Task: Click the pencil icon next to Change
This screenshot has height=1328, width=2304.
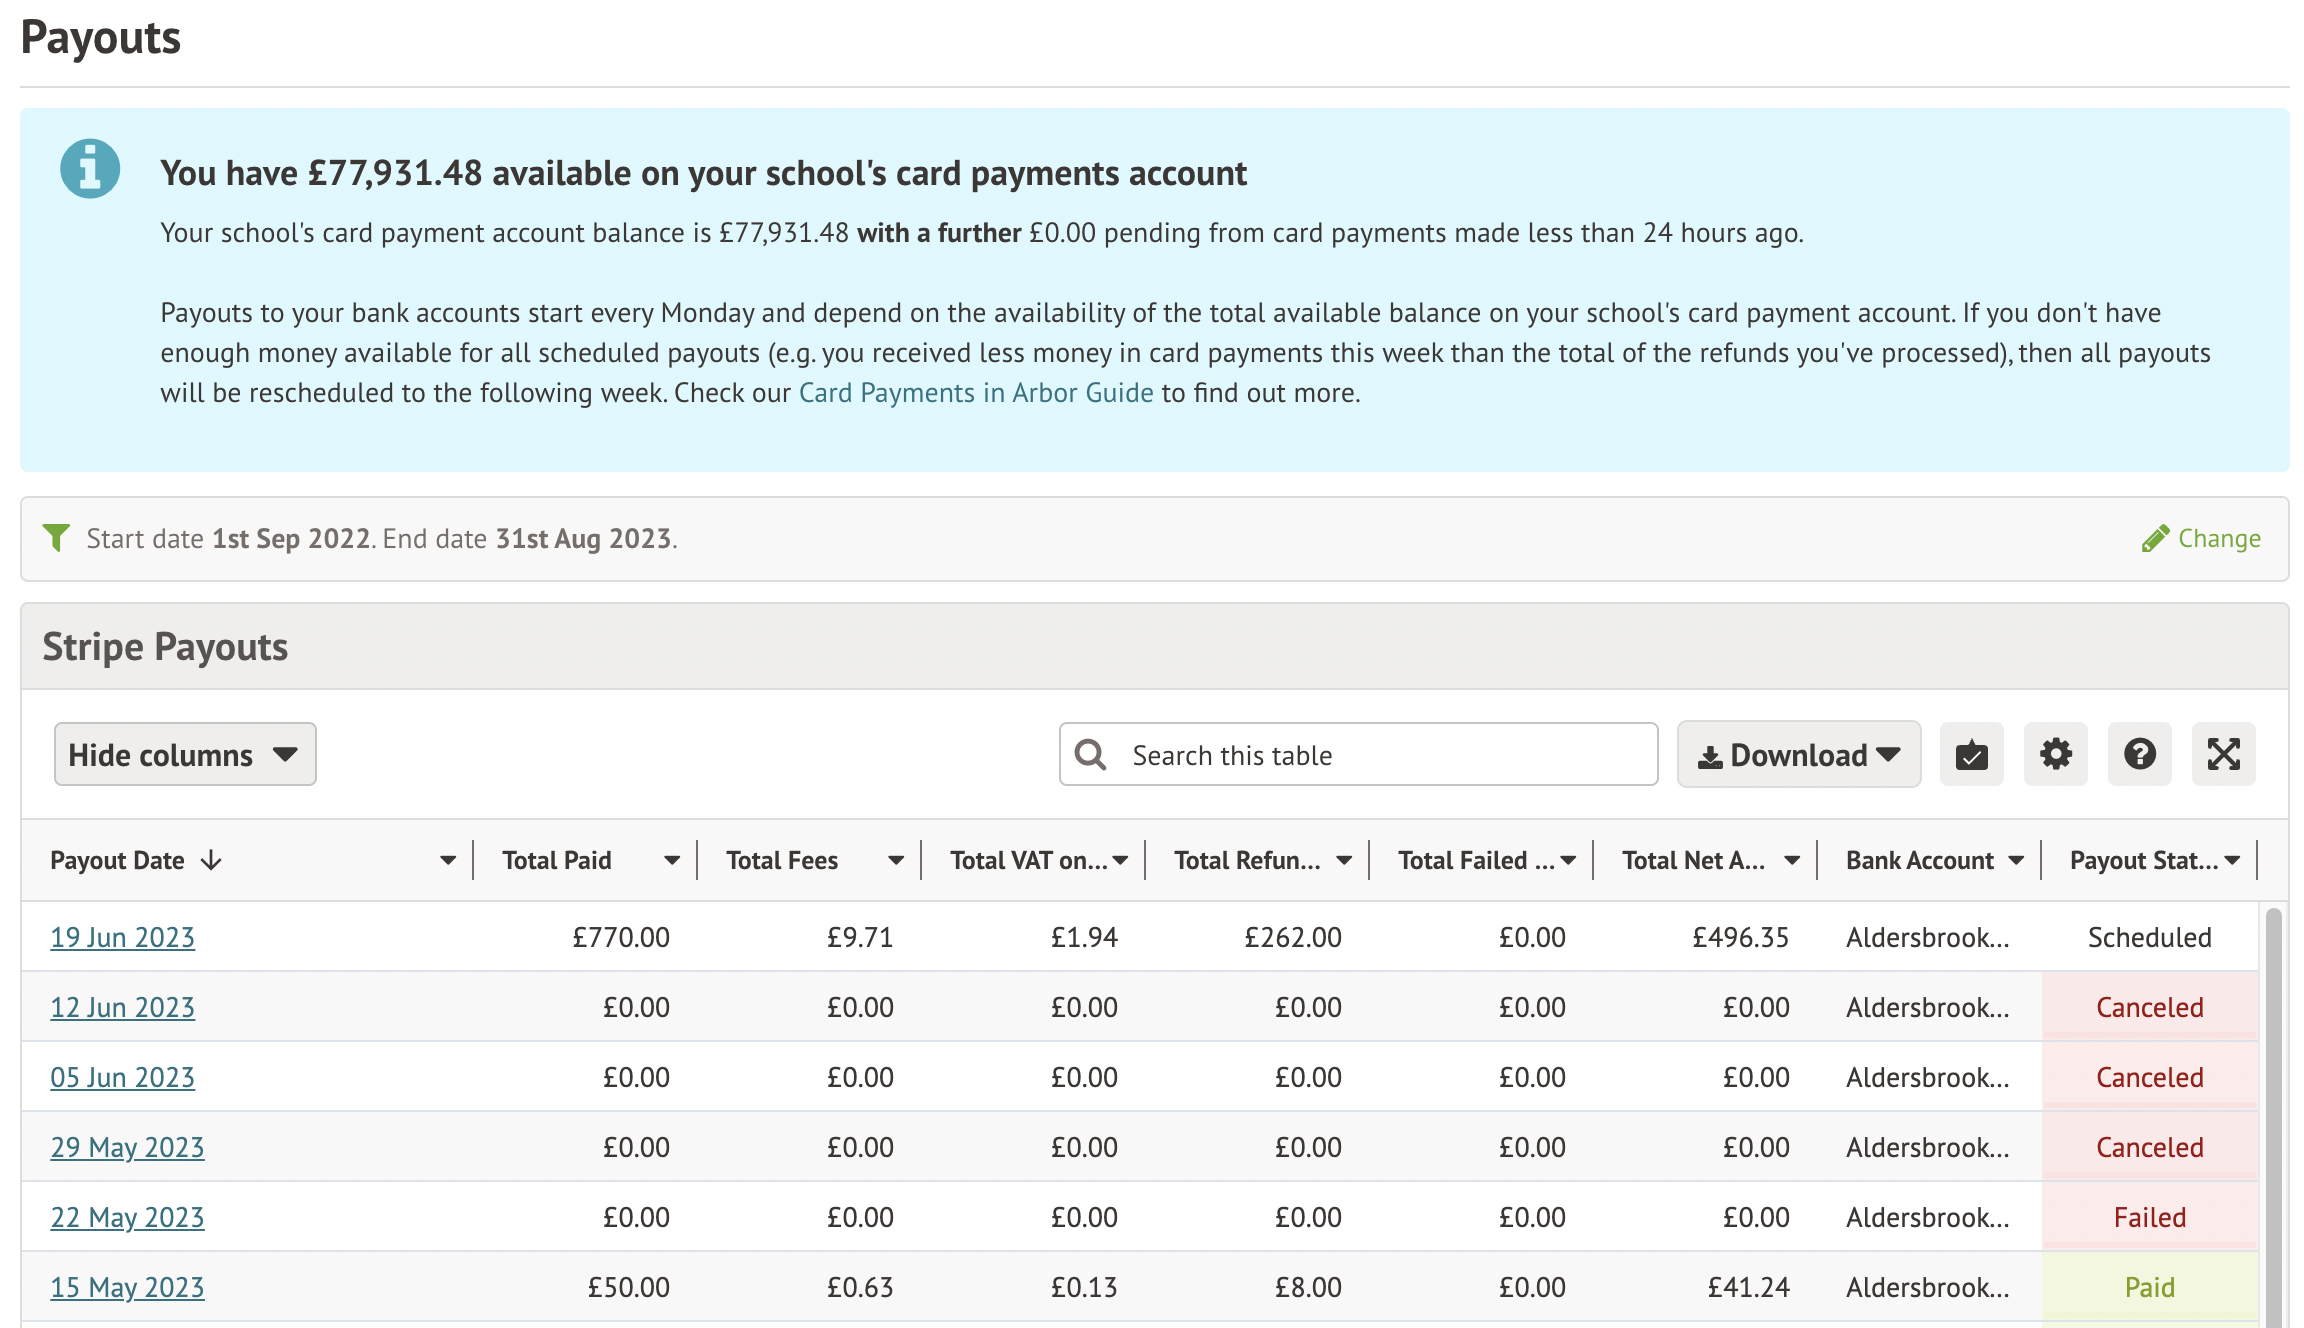Action: (x=2154, y=537)
